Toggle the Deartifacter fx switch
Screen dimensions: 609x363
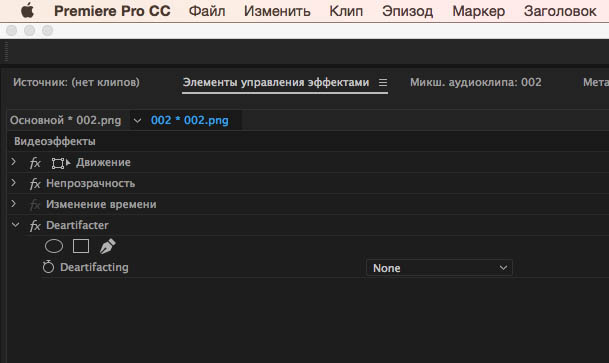click(x=35, y=226)
